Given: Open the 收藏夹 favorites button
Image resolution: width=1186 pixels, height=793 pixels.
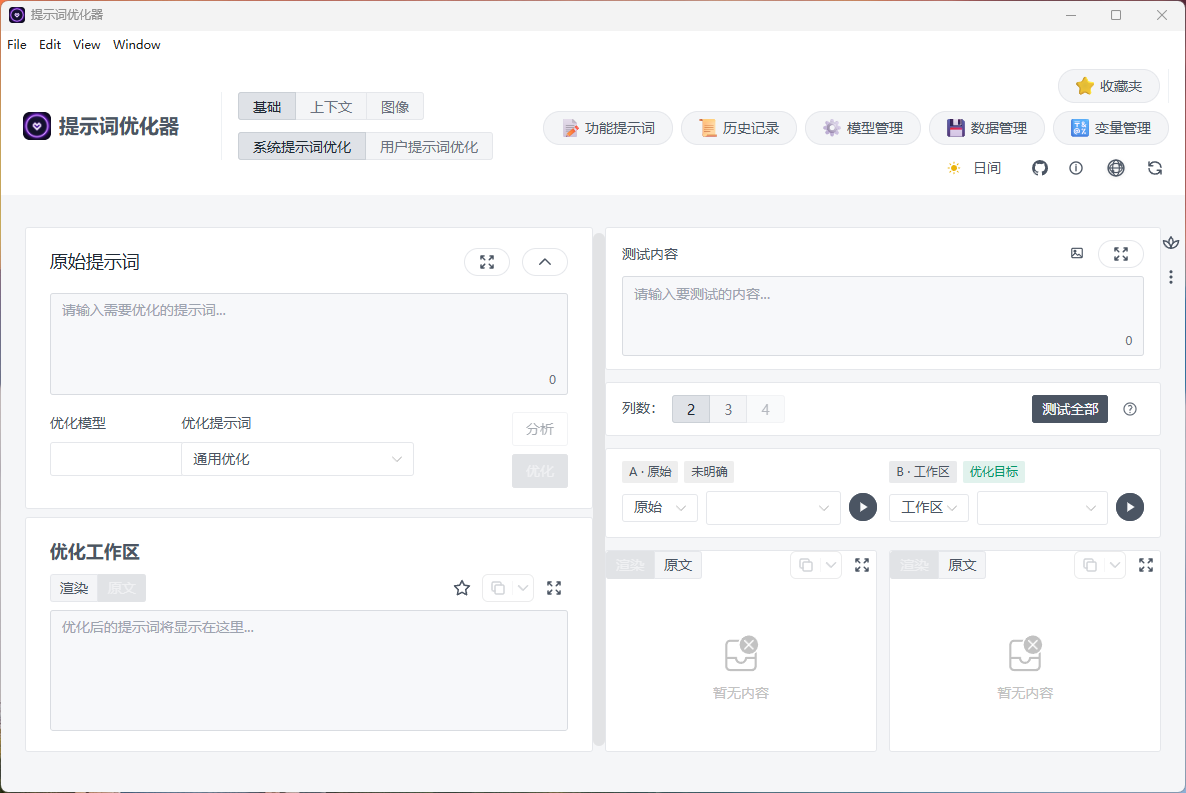Looking at the screenshot, I should click(1108, 86).
